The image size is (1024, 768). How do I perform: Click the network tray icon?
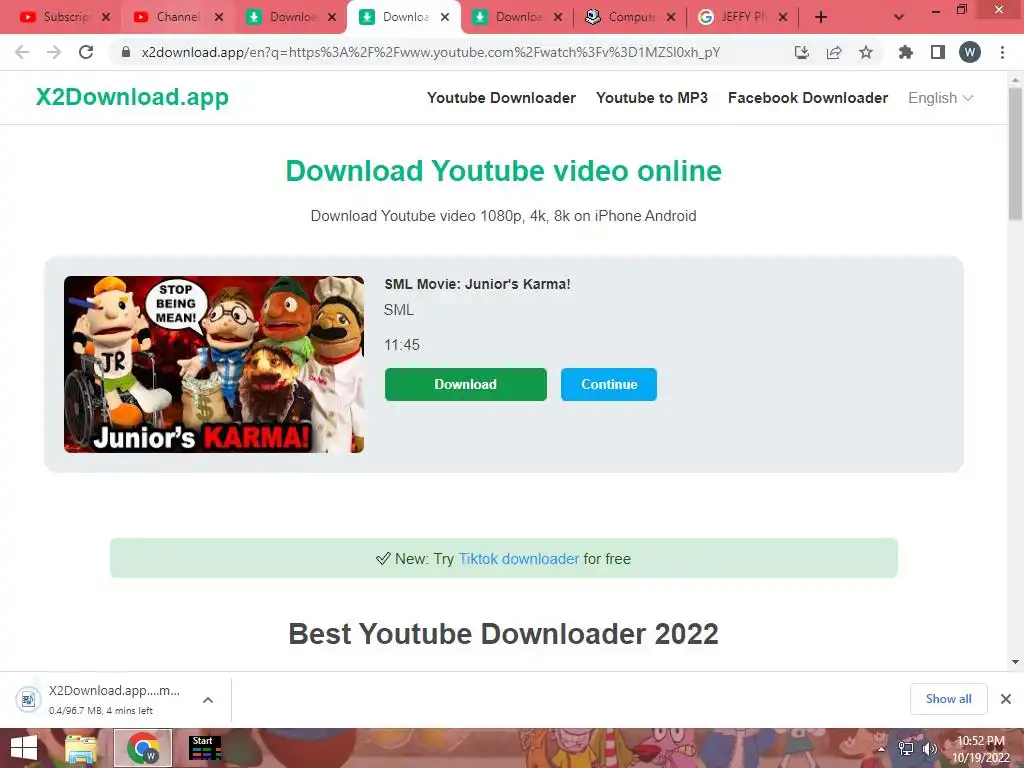[906, 749]
